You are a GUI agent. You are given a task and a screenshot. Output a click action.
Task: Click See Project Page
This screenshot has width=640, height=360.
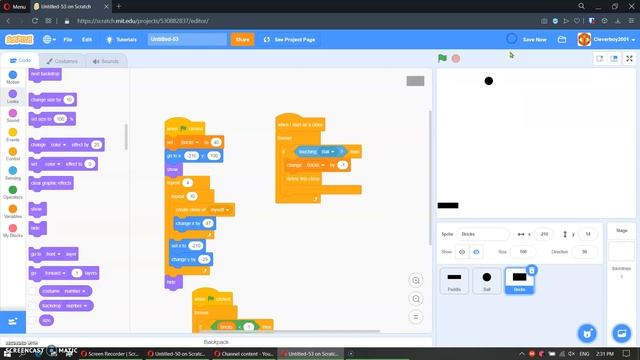289,40
